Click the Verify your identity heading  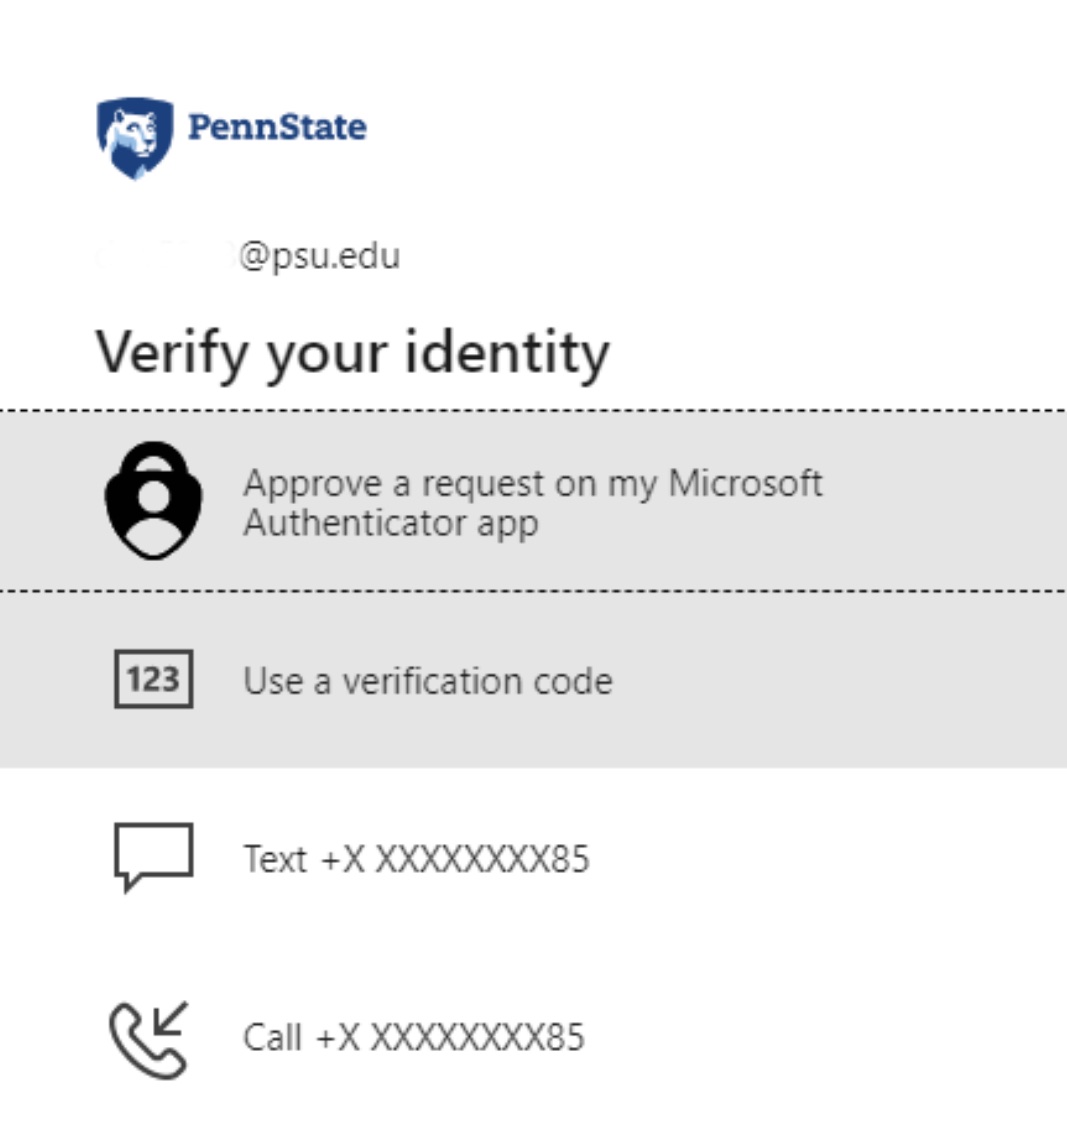pyautogui.click(x=352, y=353)
